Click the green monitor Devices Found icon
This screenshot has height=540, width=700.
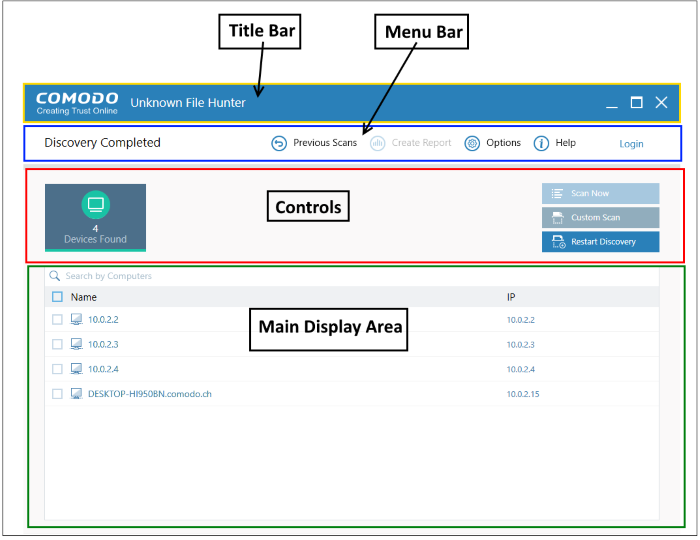(96, 204)
